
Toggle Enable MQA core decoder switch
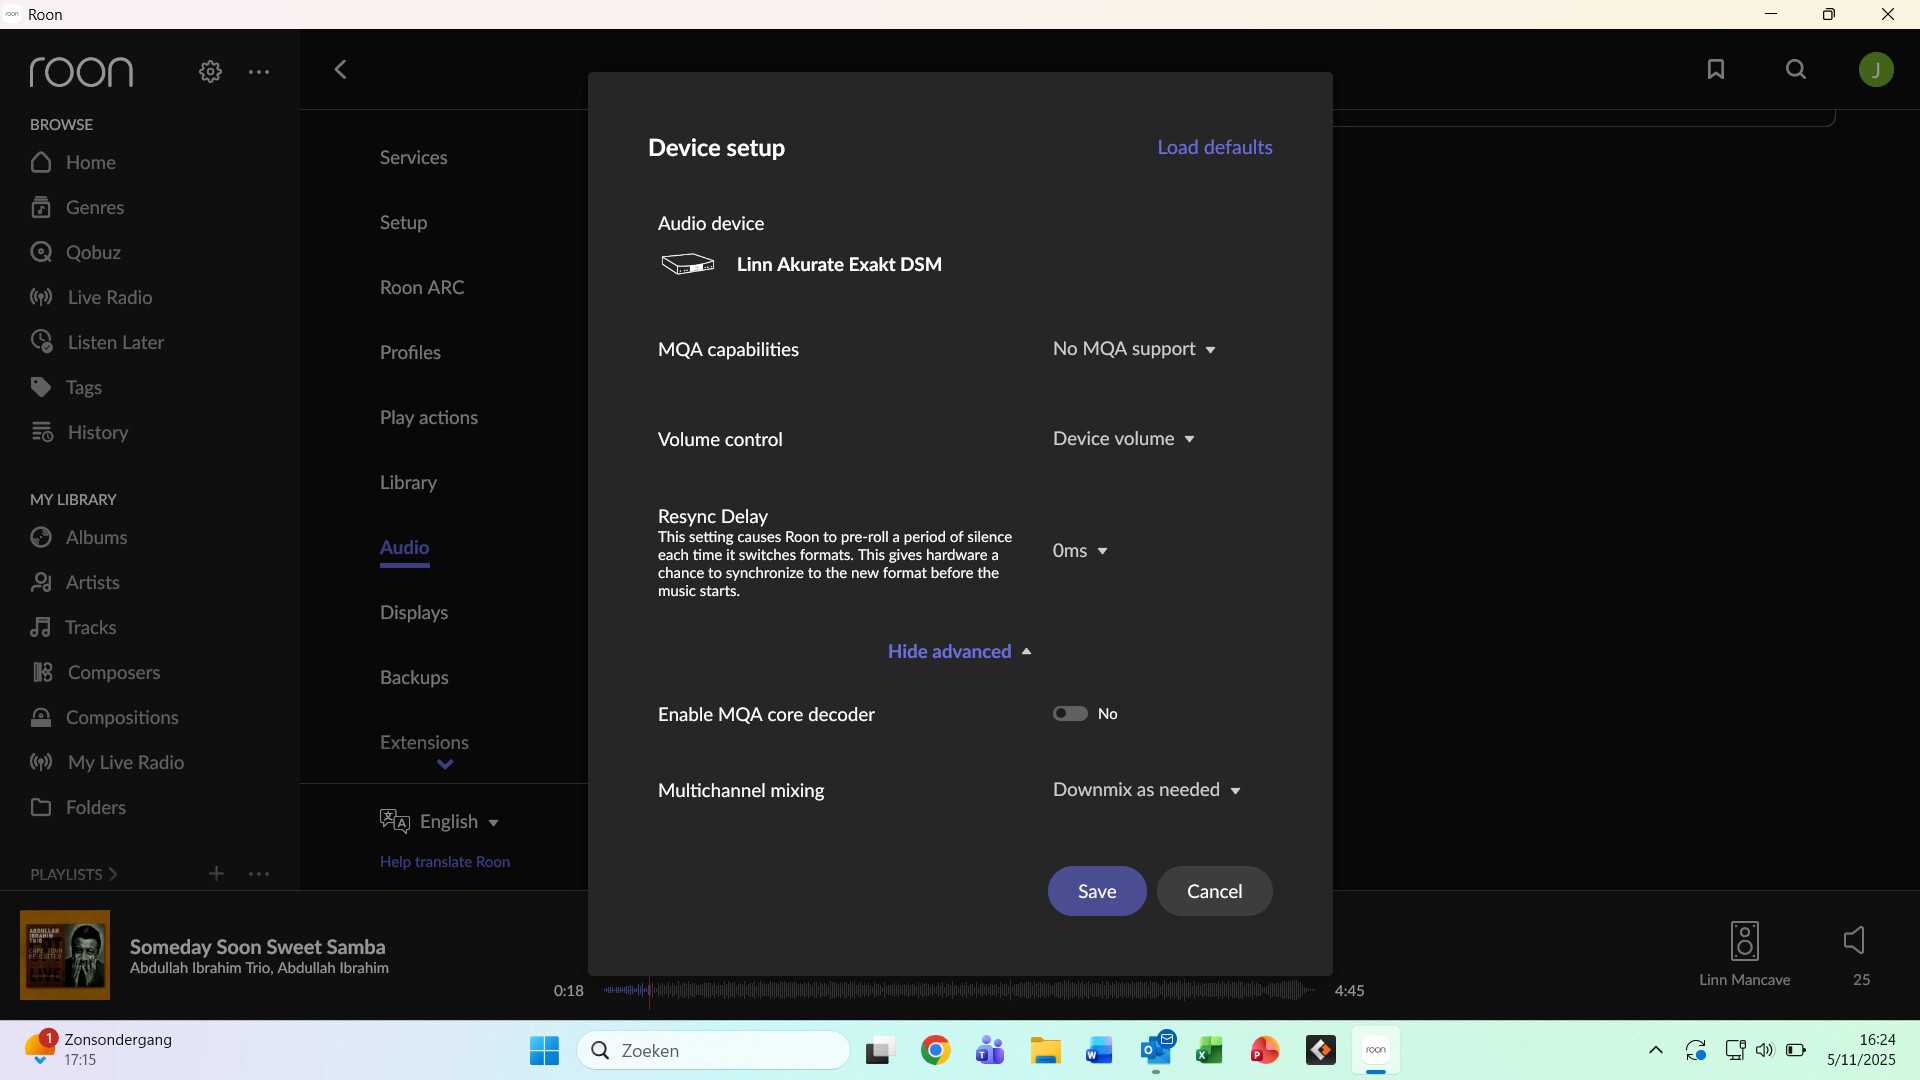pos(1070,713)
